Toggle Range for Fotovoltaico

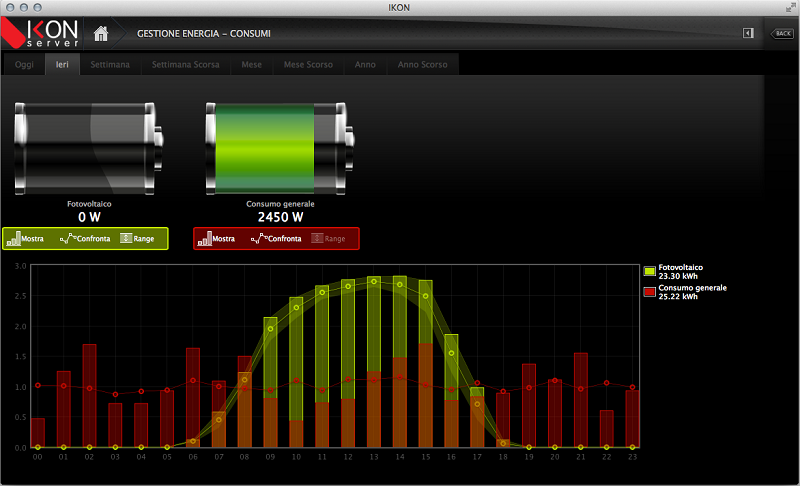(137, 238)
